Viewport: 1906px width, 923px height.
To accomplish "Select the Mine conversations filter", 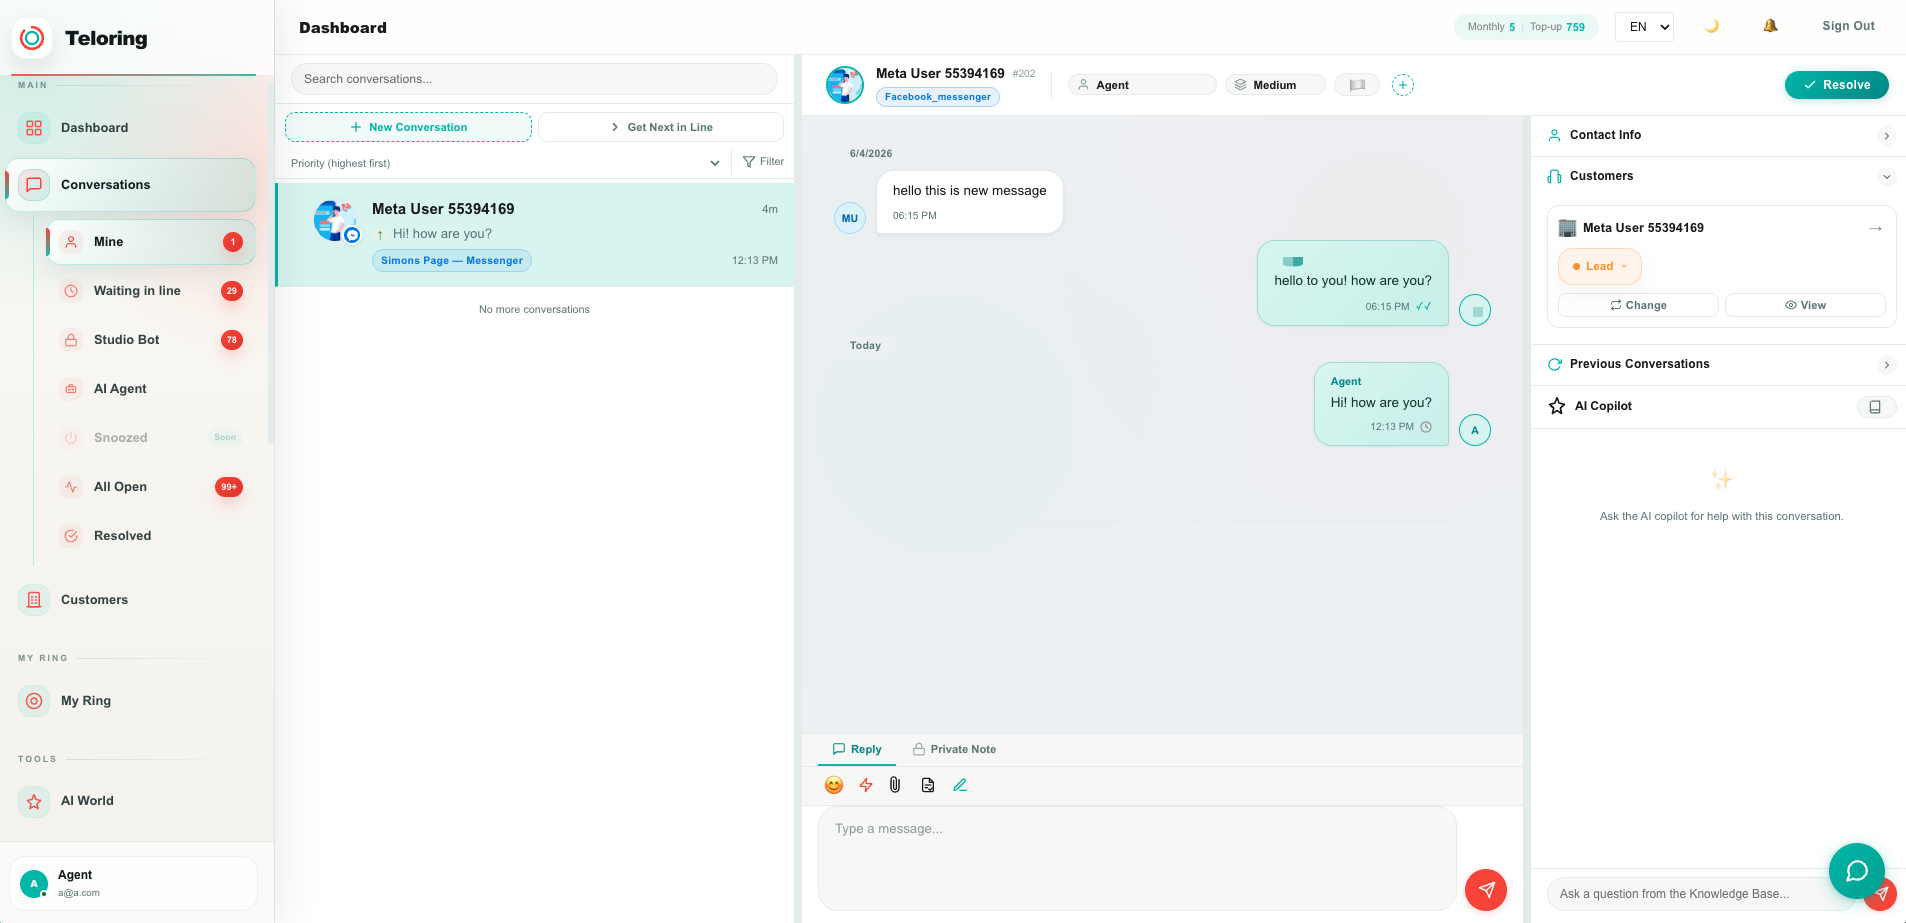I will point(150,242).
